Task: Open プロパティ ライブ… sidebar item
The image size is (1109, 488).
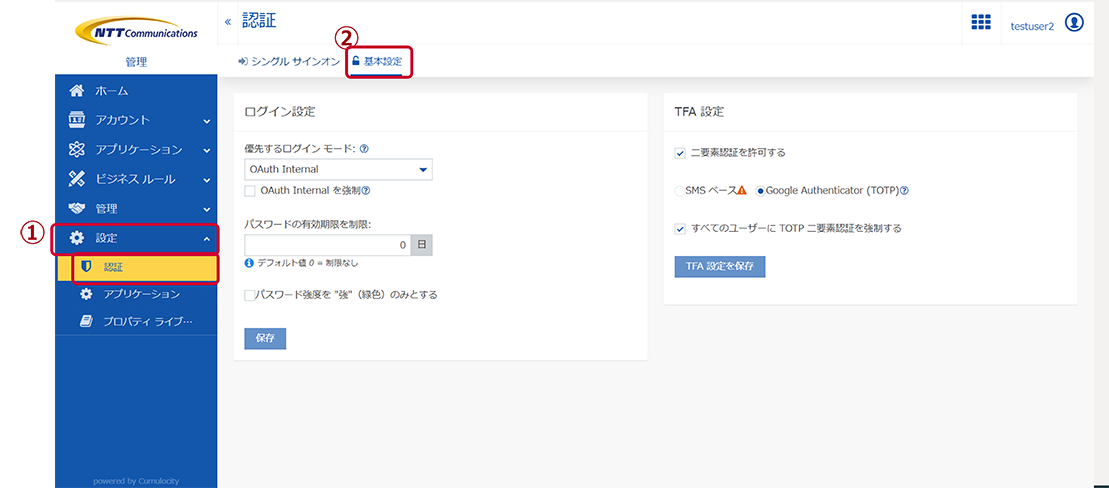Action: coord(136,322)
